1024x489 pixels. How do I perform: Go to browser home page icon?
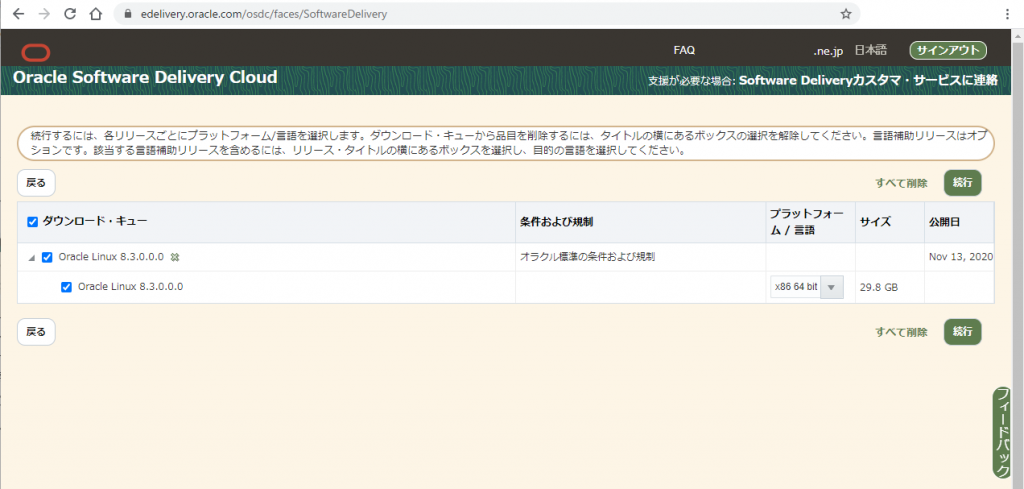click(95, 14)
